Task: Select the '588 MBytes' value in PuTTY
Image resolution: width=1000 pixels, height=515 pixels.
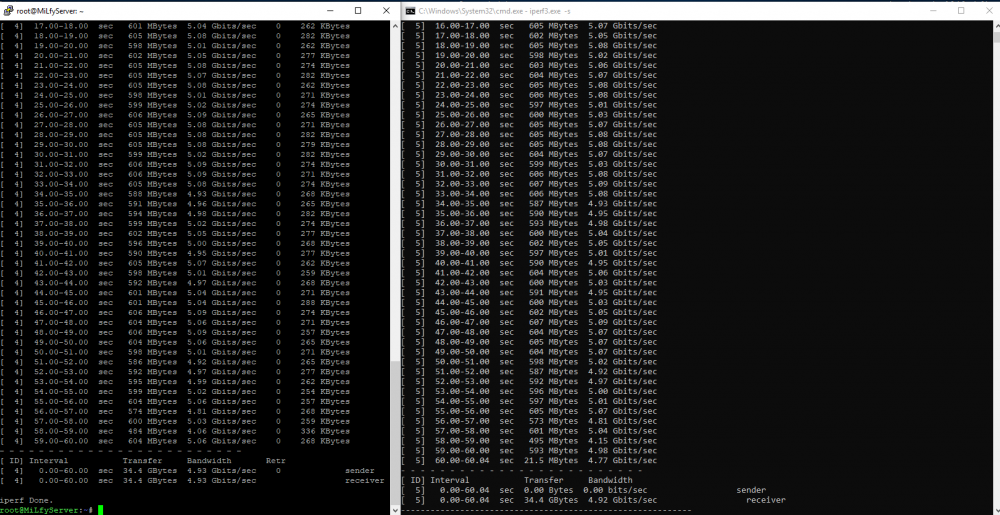Action: click(150, 194)
